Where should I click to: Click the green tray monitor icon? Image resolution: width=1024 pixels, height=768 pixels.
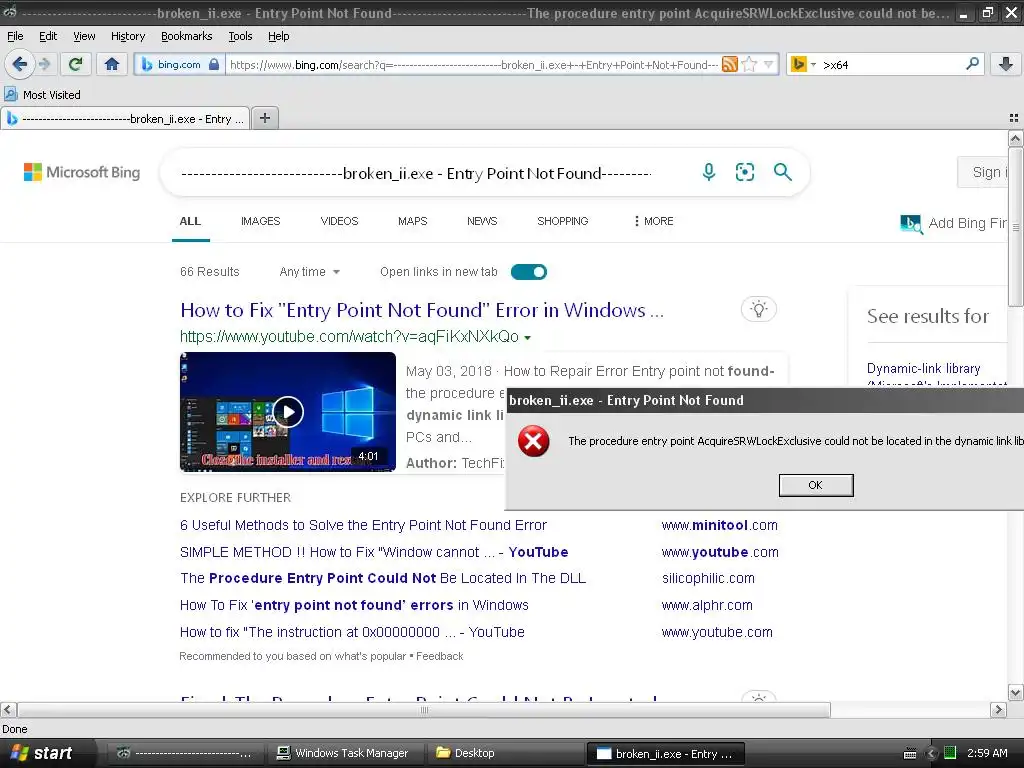pyautogui.click(x=950, y=754)
